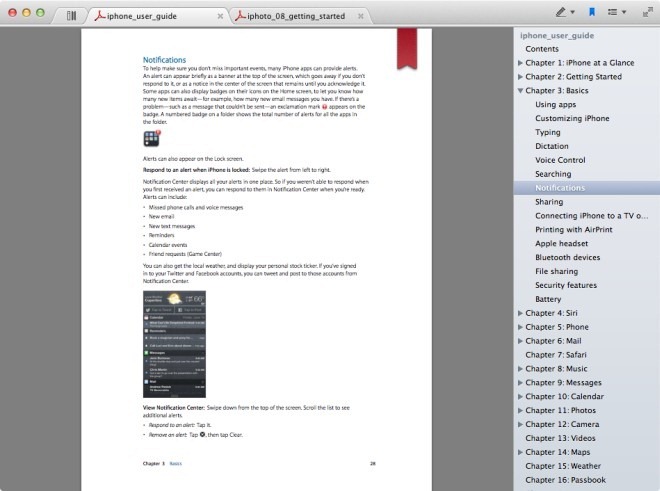The height and width of the screenshot is (491, 660).
Task: Click the yellow minimize window button
Action: (26, 13)
